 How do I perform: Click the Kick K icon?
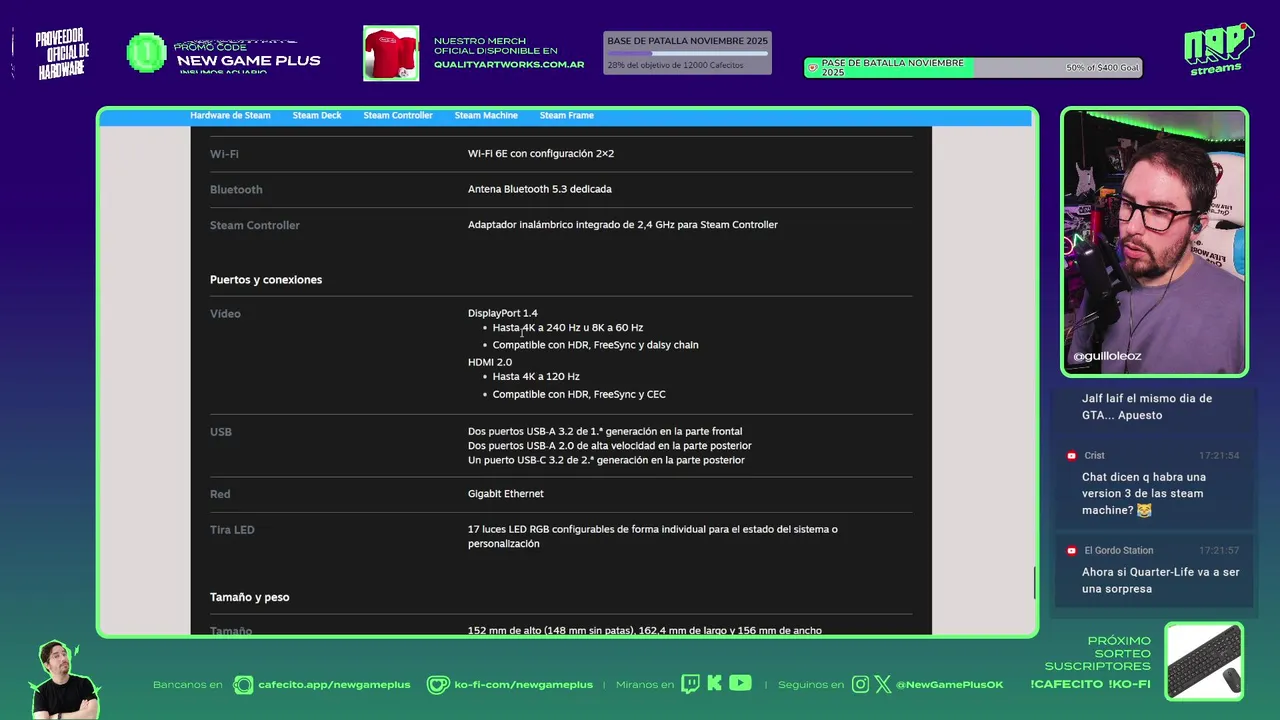pyautogui.click(x=714, y=684)
